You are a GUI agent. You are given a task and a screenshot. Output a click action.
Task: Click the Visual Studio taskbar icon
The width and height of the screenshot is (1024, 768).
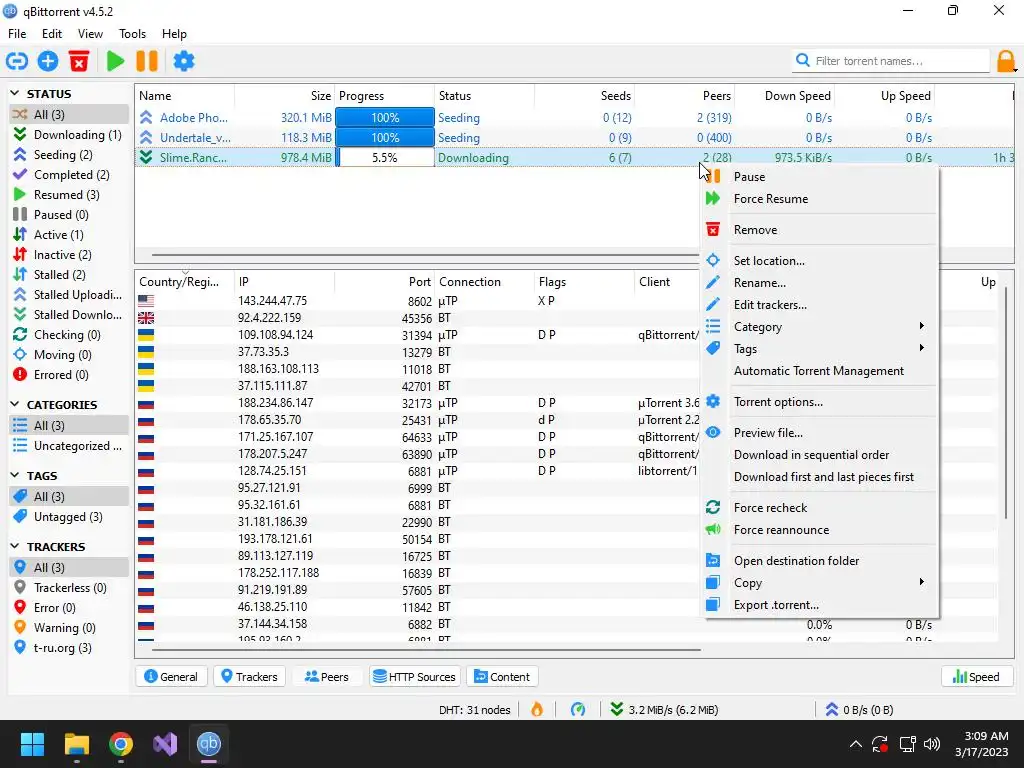coord(165,744)
